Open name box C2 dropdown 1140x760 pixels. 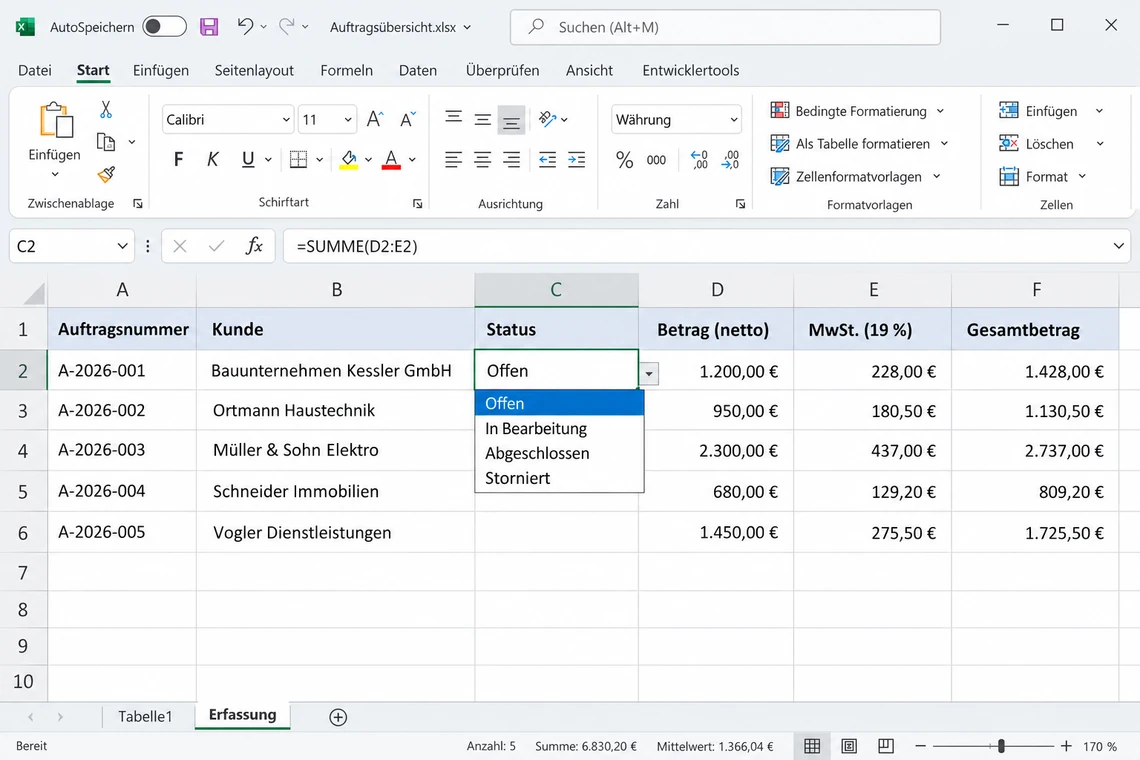(x=122, y=247)
